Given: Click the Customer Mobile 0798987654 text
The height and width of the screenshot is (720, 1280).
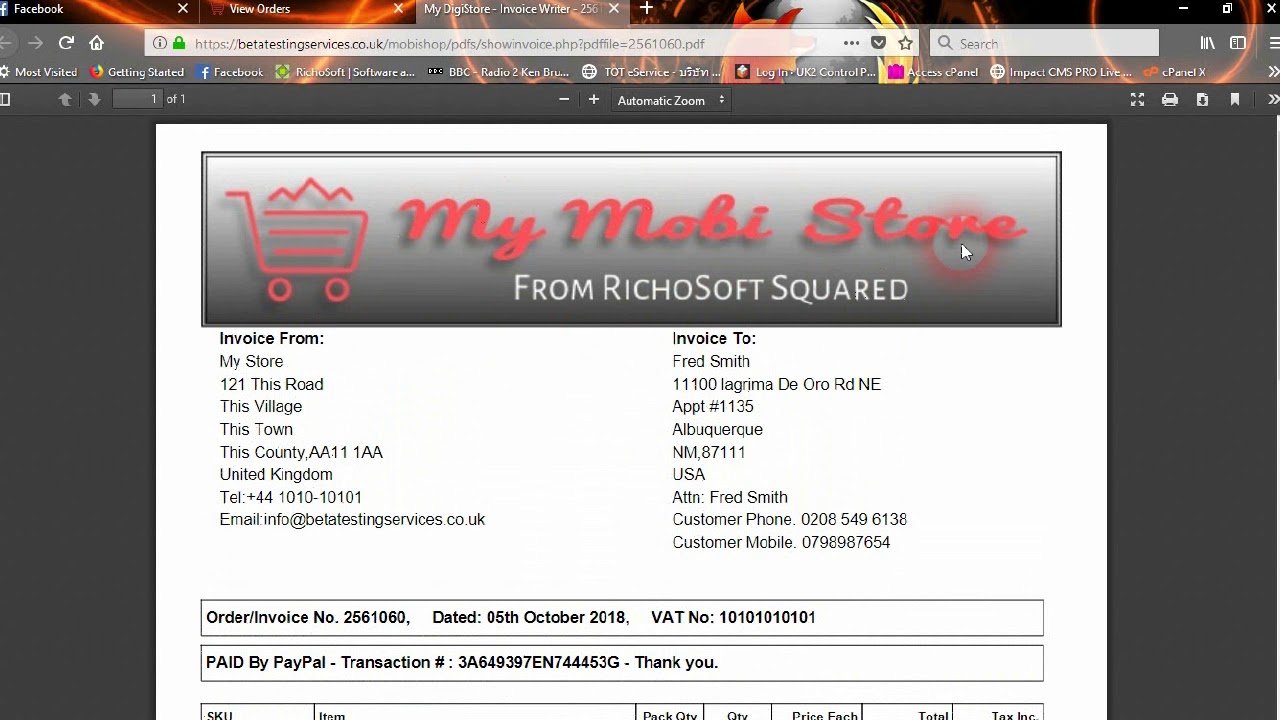Looking at the screenshot, I should point(781,542).
